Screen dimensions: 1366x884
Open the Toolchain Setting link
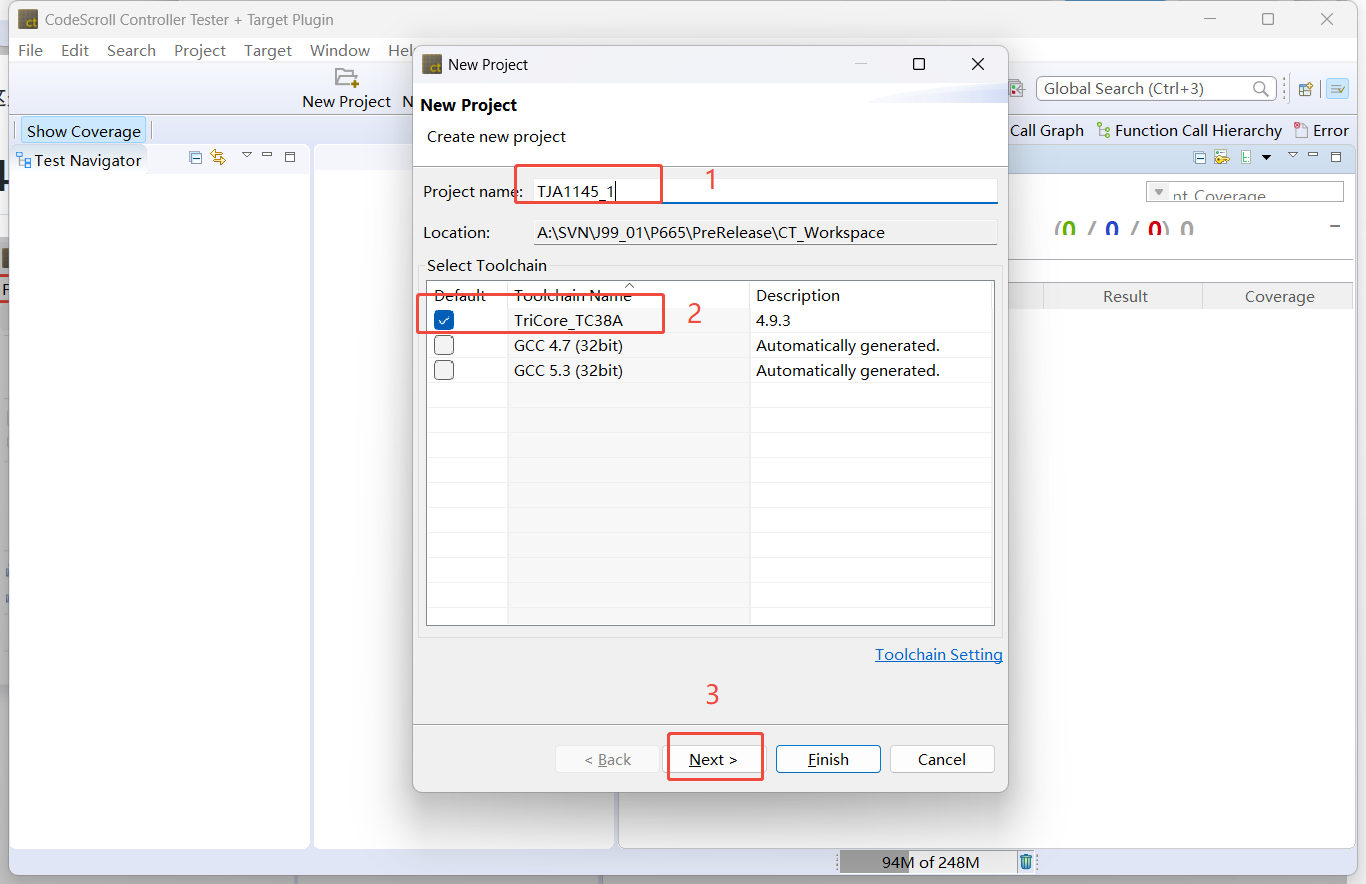pyautogui.click(x=938, y=654)
